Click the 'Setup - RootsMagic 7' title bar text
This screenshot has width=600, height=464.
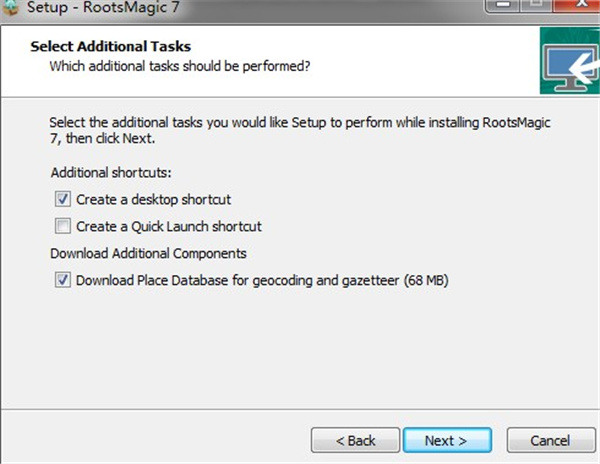click(103, 8)
